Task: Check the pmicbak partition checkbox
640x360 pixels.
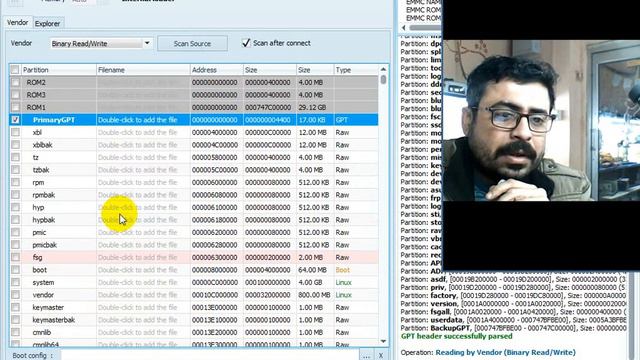Action: [15, 245]
